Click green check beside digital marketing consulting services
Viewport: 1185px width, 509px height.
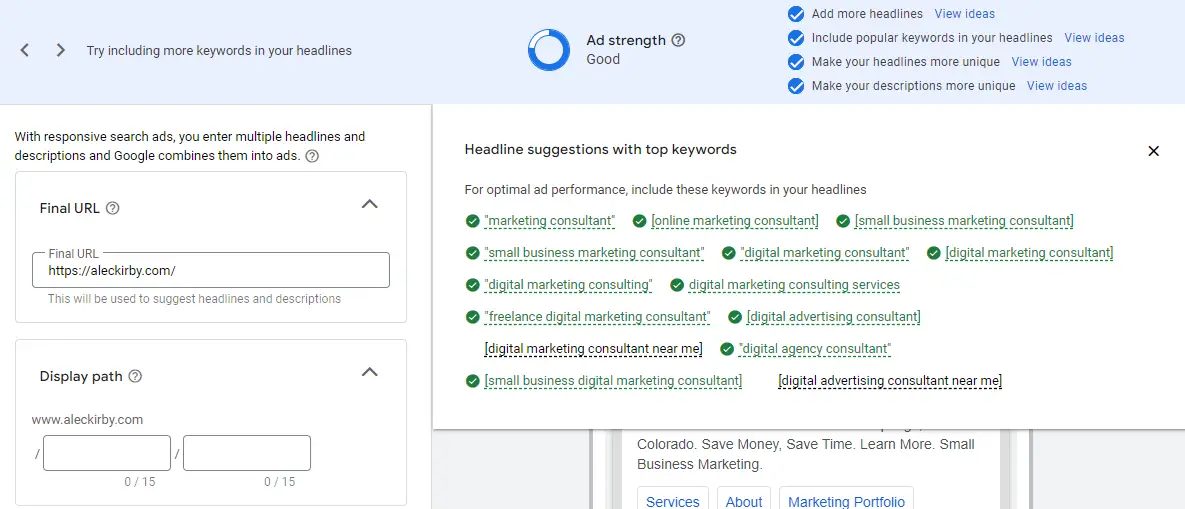pyautogui.click(x=677, y=285)
